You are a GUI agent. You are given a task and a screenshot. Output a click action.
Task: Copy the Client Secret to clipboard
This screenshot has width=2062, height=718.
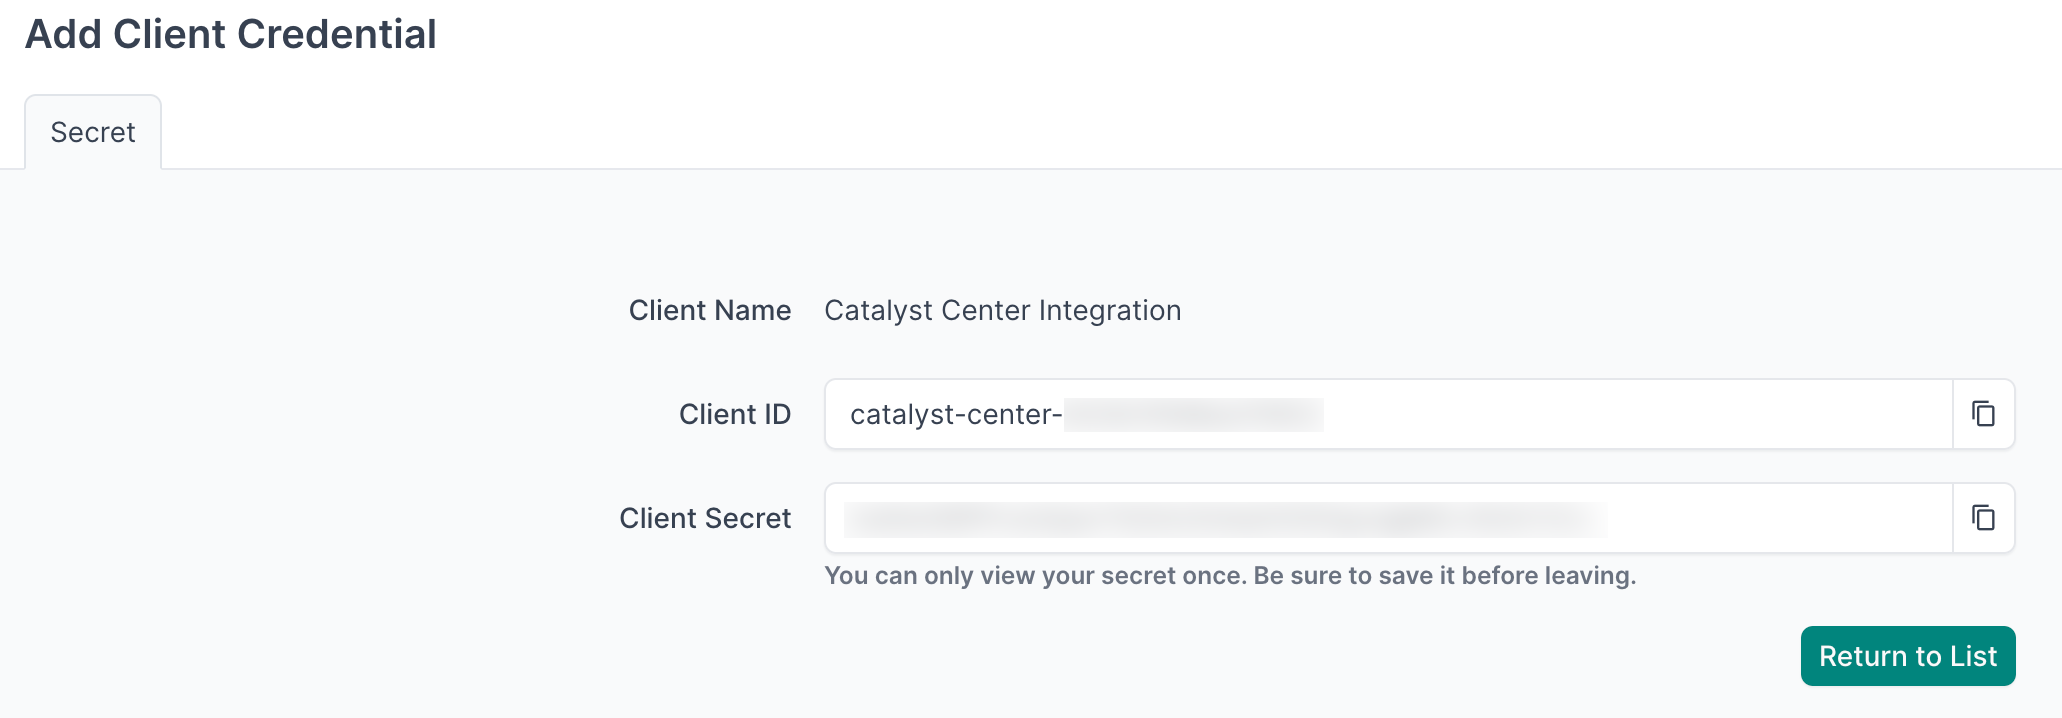[1983, 518]
